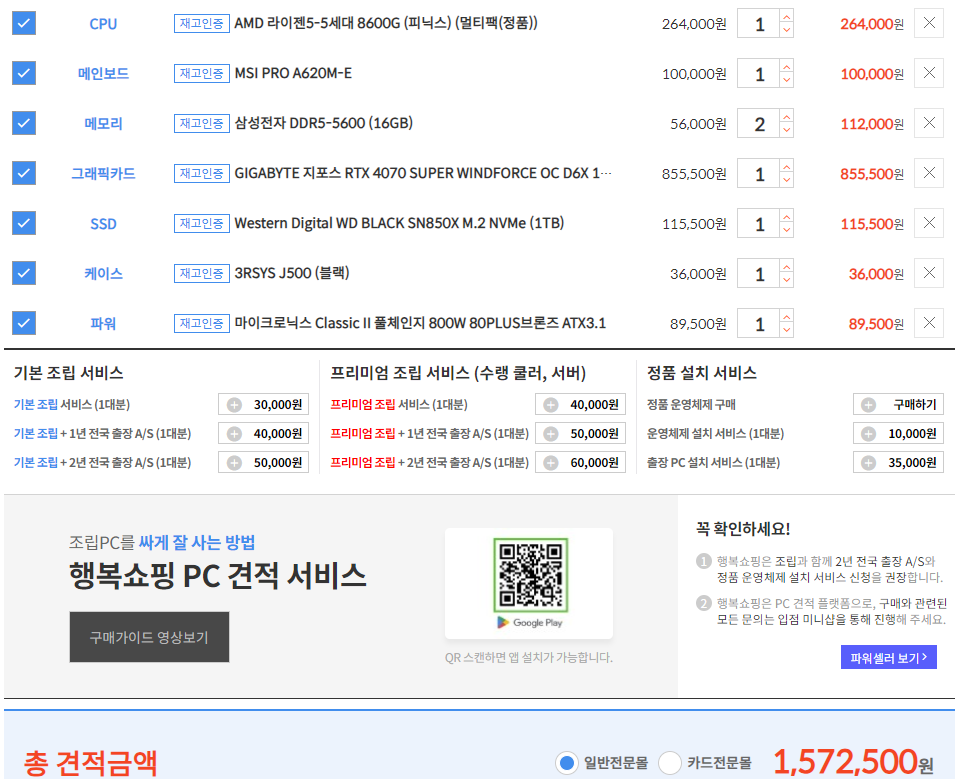Select the 일반전문몰 radio option
The width and height of the screenshot is (960, 779).
tap(567, 763)
